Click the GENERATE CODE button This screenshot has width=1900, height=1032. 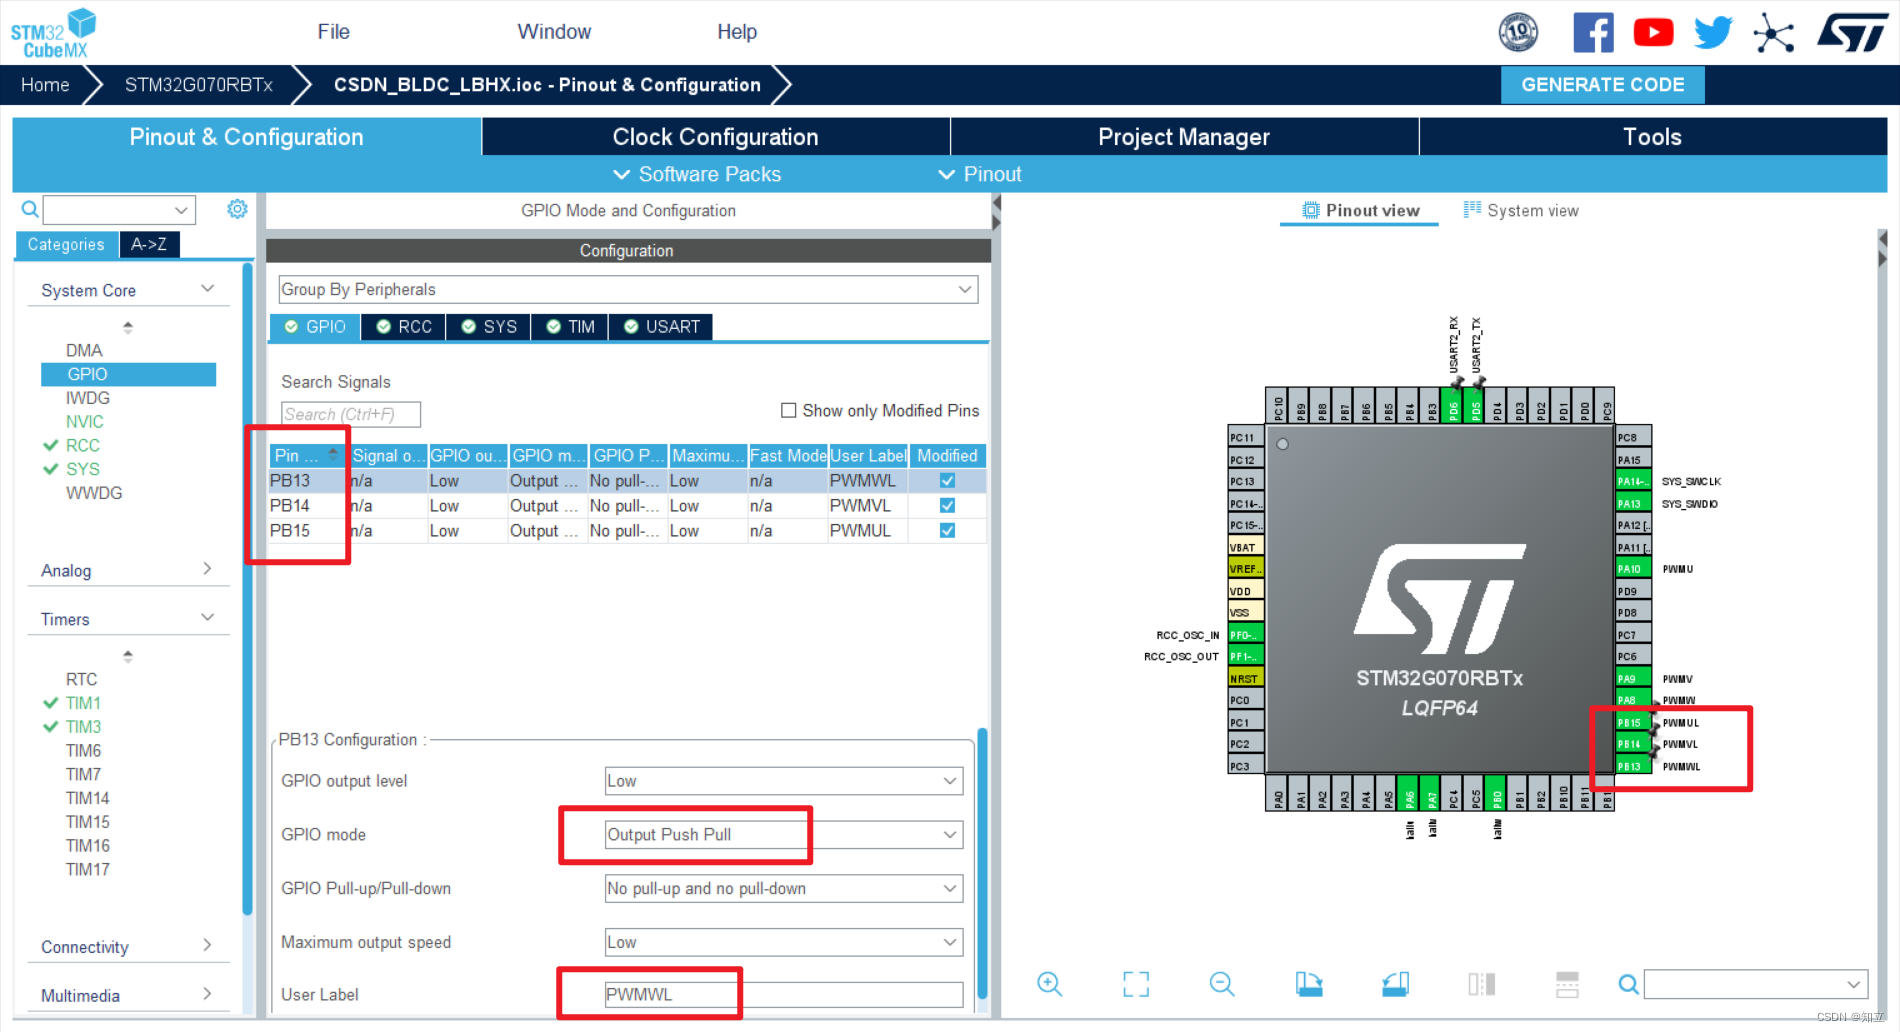tap(1602, 85)
